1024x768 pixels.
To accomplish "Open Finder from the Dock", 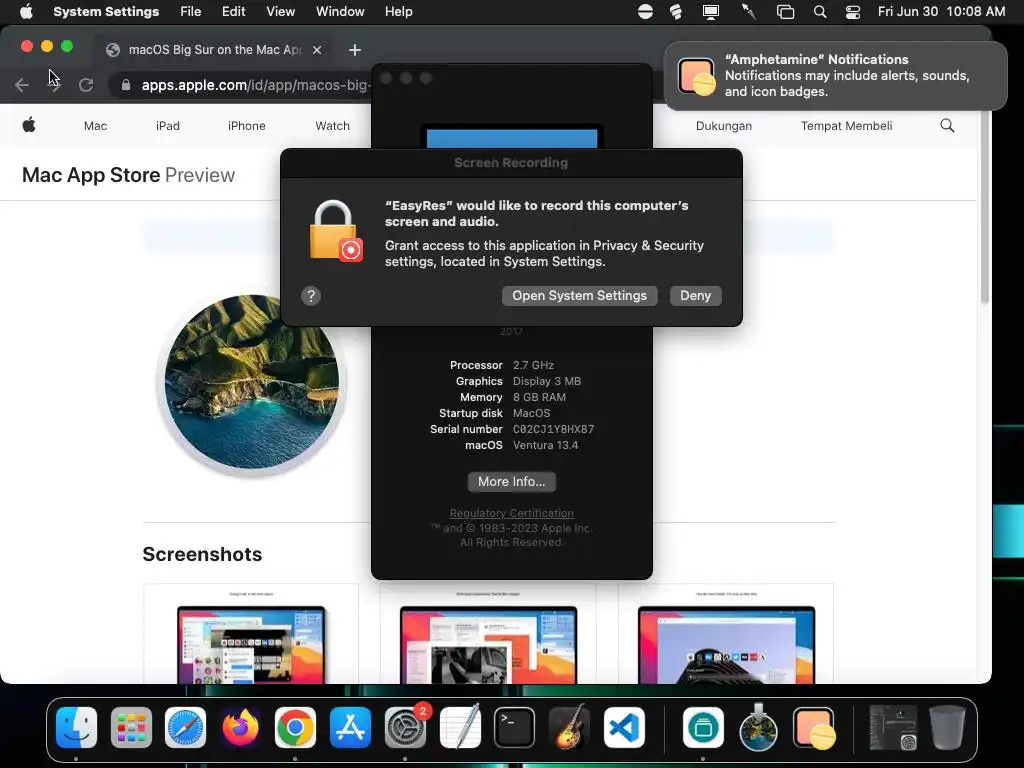I will [x=76, y=727].
